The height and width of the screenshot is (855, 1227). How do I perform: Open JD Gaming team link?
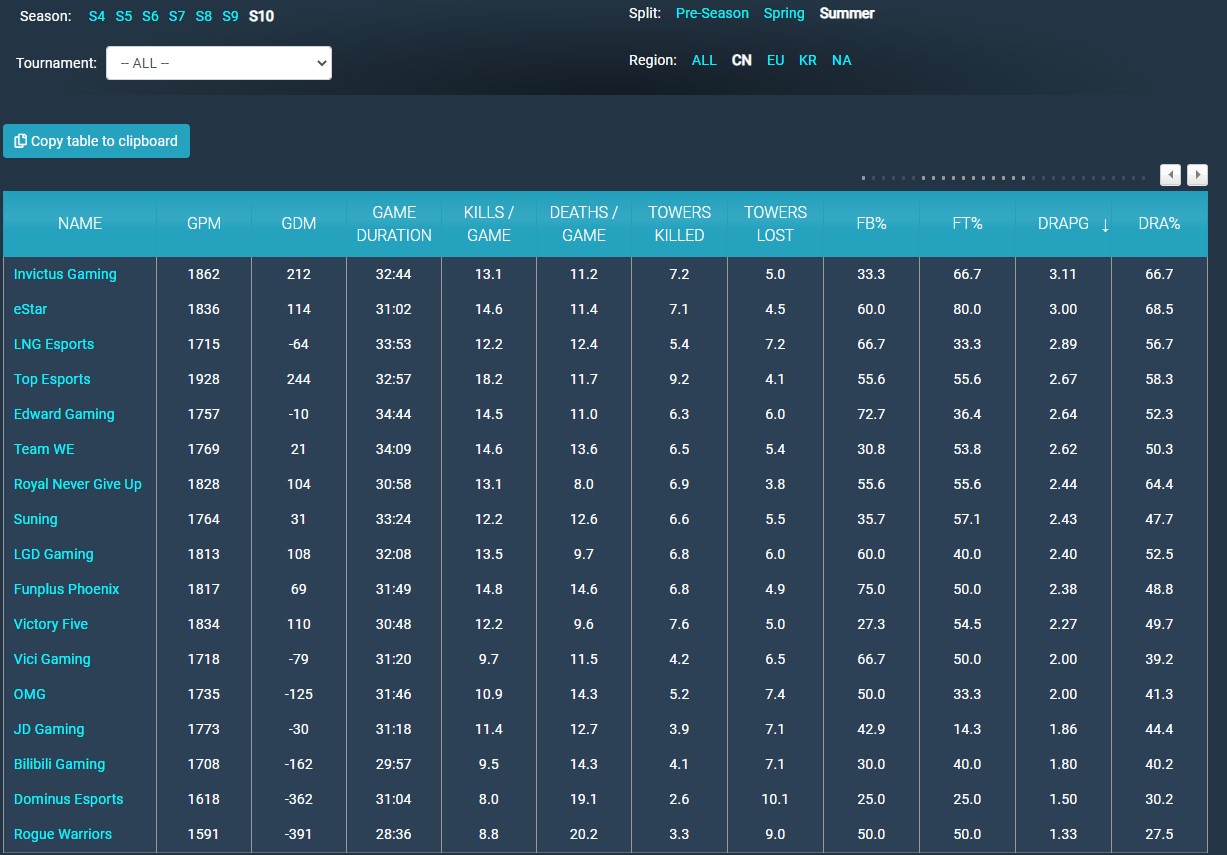point(49,729)
